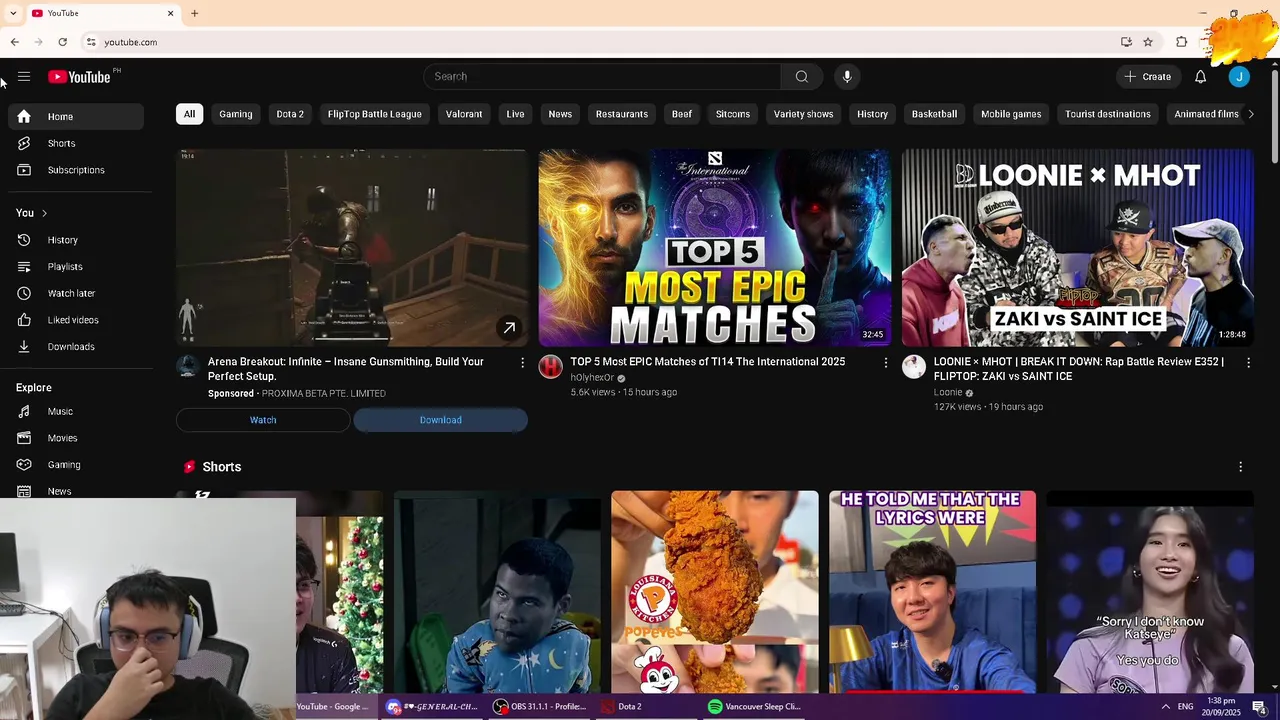Click the search magnifier button
Image resolution: width=1280 pixels, height=720 pixels.
pyautogui.click(x=802, y=77)
